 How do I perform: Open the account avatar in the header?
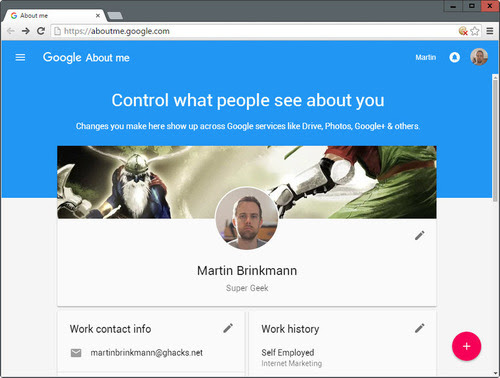click(479, 57)
